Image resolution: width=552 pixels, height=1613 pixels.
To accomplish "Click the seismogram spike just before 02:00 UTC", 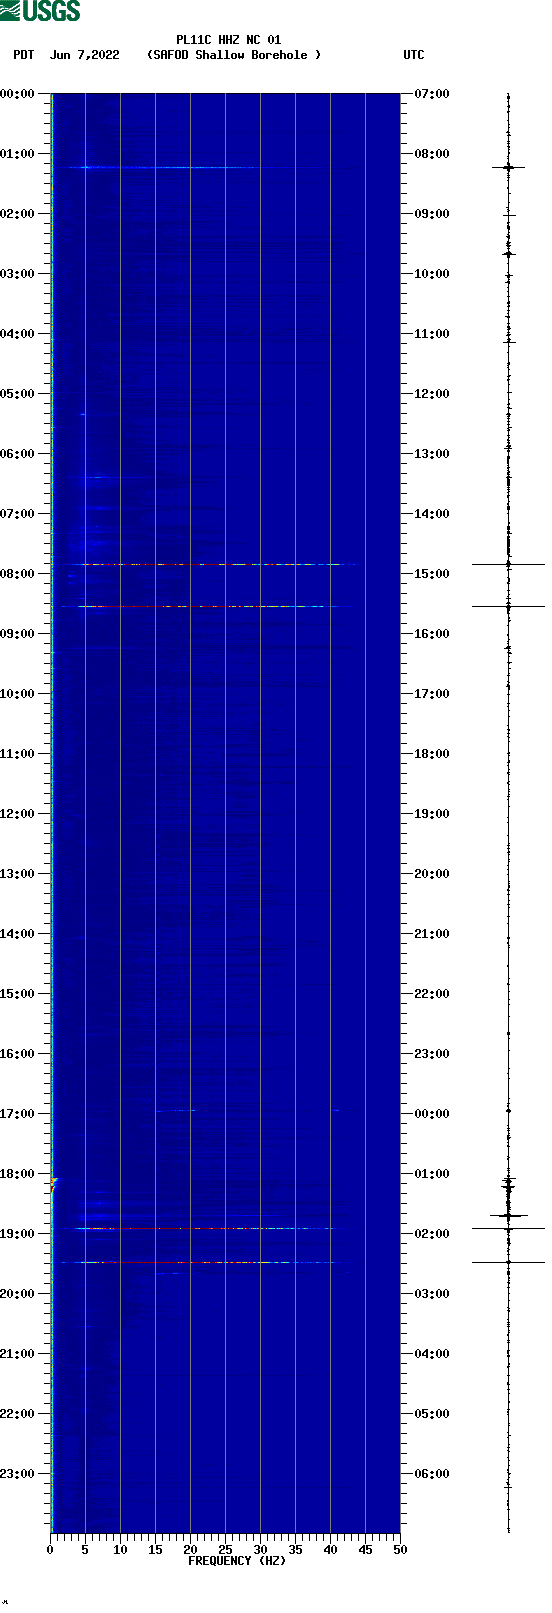I will [x=508, y=1228].
